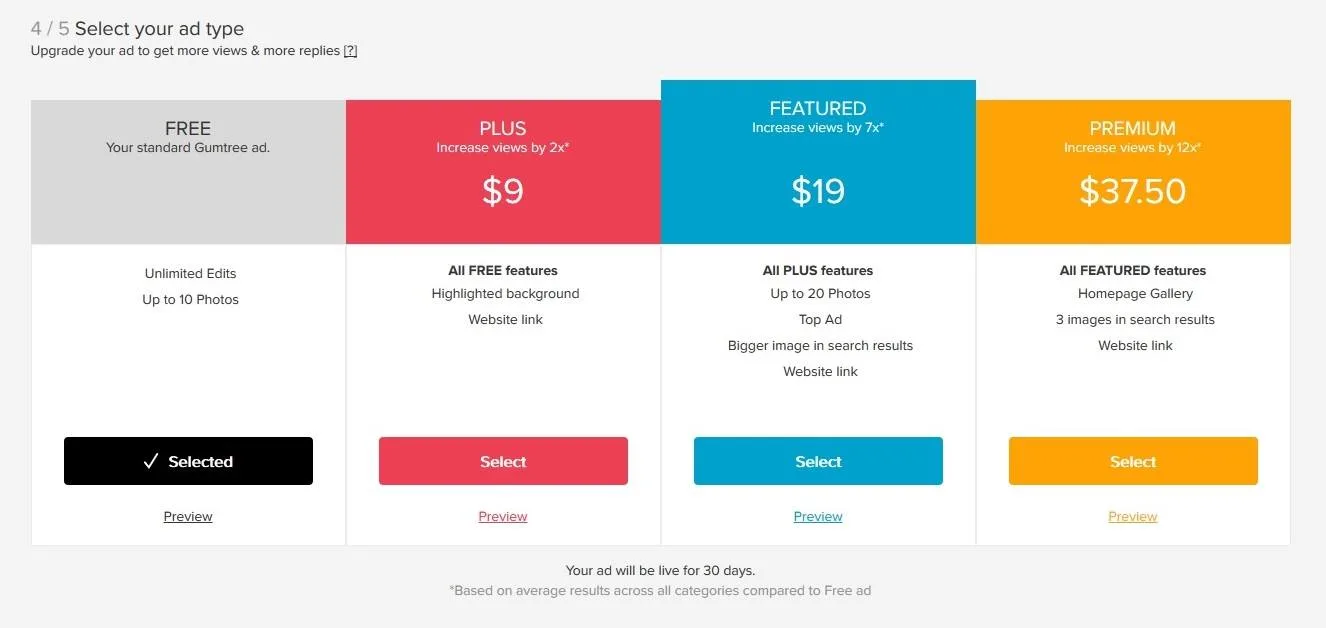Click the PREMIUM plan heading
The image size is (1326, 628).
pyautogui.click(x=1133, y=129)
